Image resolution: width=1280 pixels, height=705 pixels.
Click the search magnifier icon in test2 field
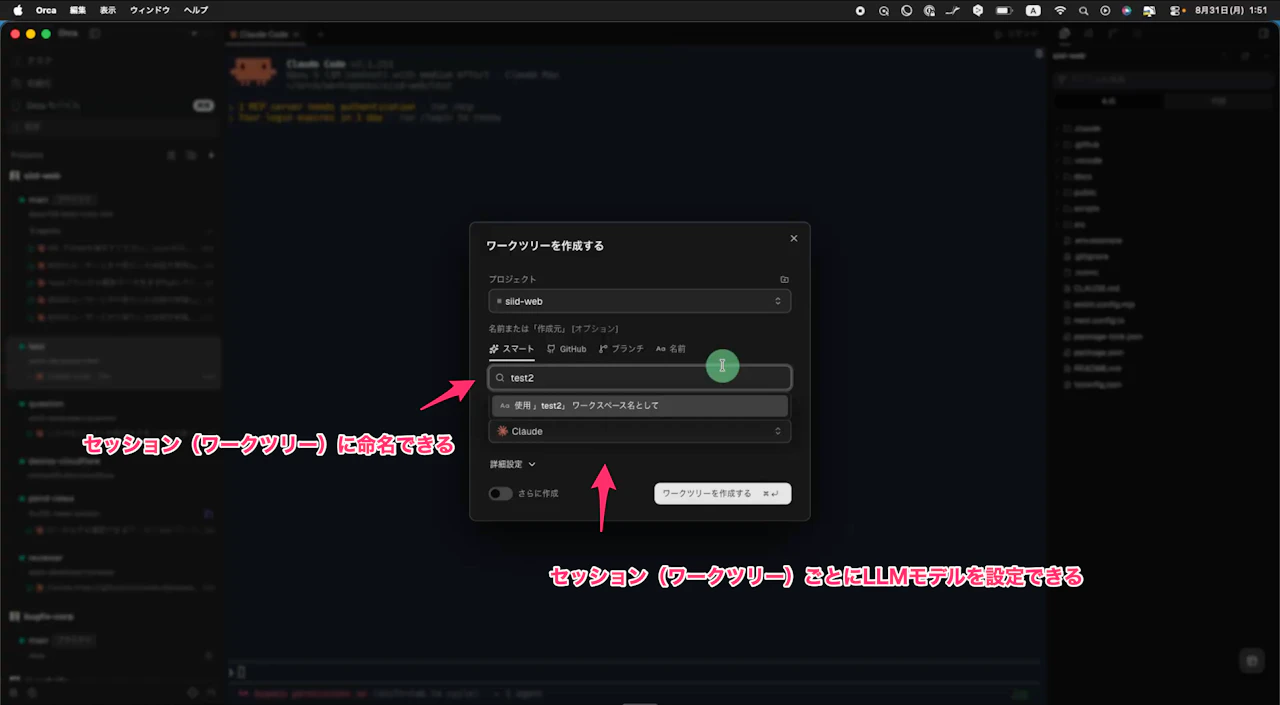tap(500, 378)
